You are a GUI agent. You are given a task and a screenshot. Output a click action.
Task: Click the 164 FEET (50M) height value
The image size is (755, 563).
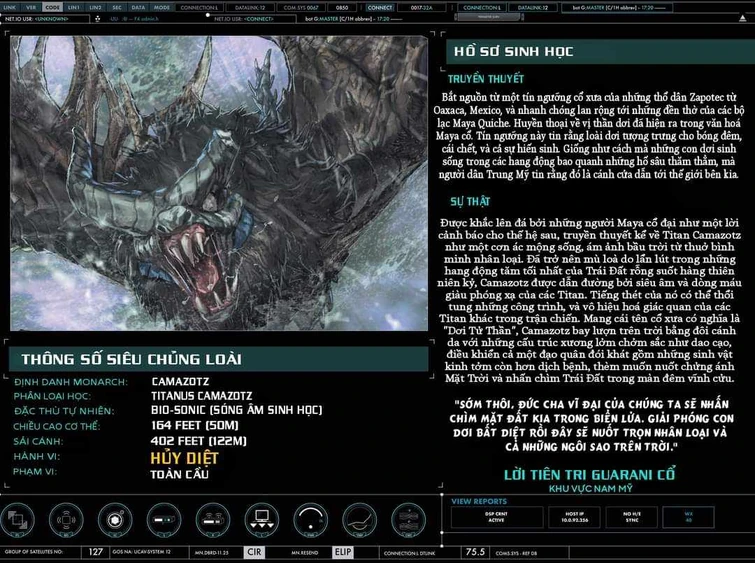(195, 425)
